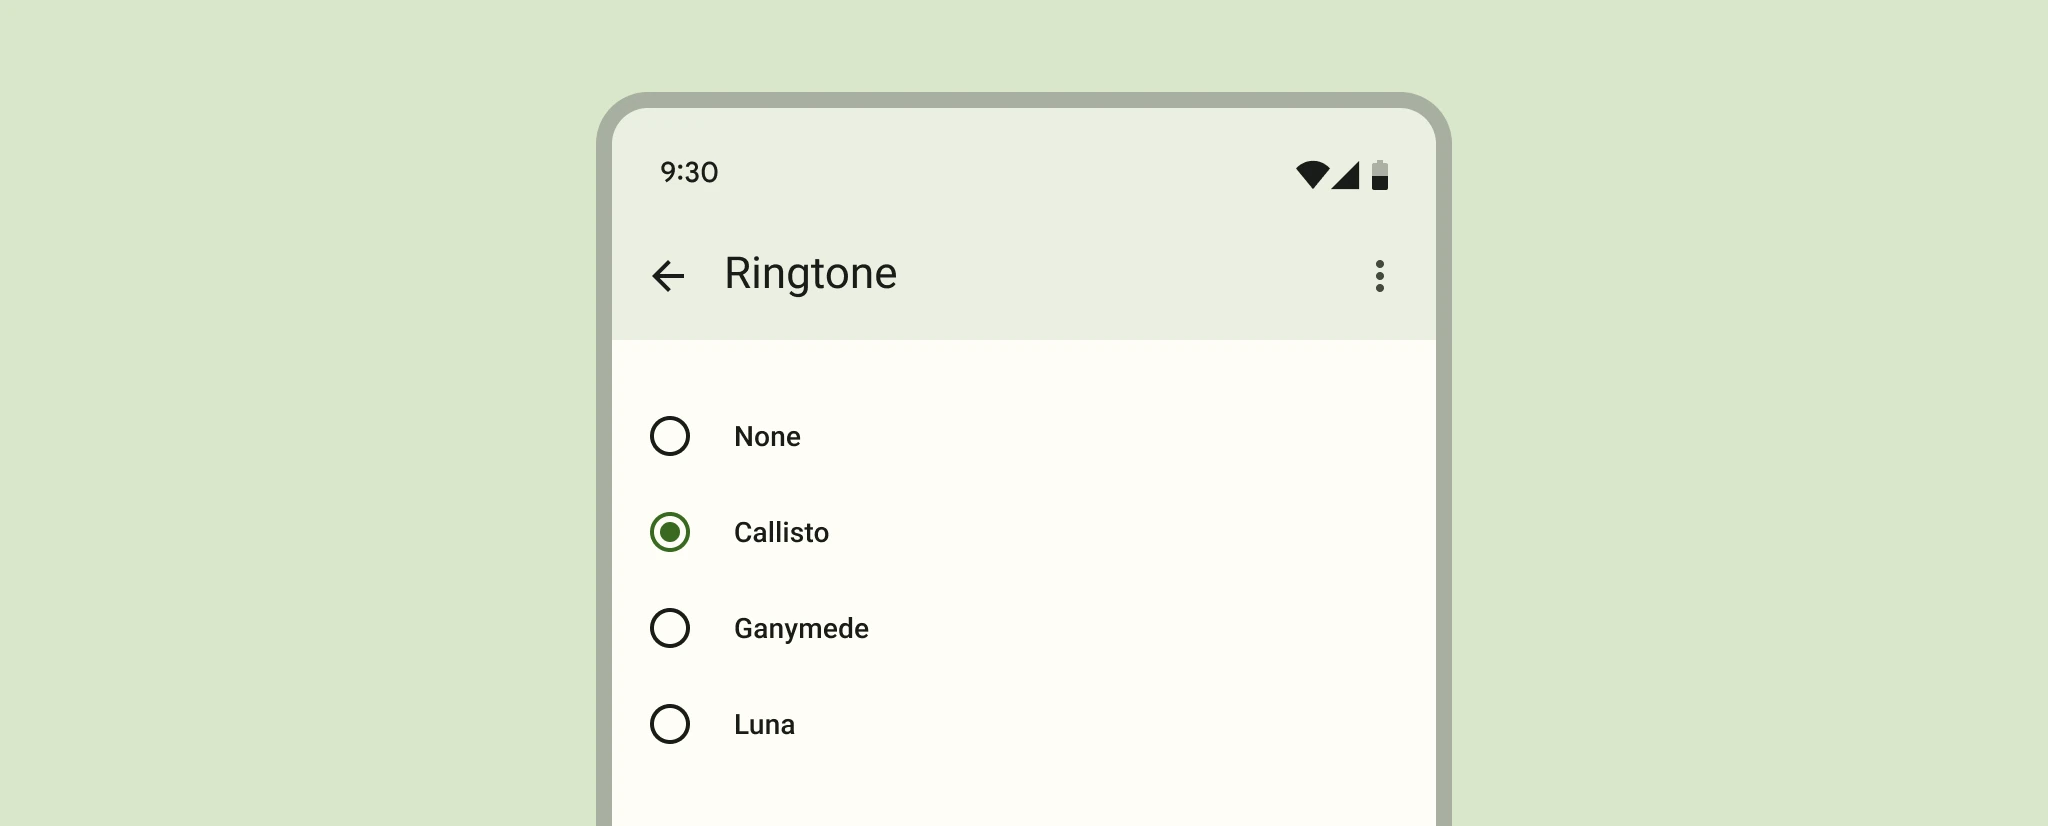The width and height of the screenshot is (2048, 826).
Task: Click the Wi-Fi status icon
Action: [x=1311, y=173]
